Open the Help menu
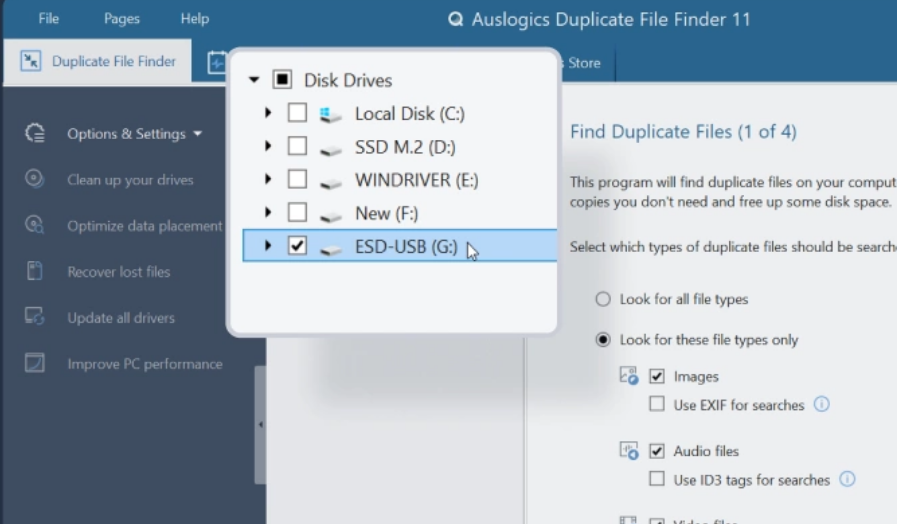 pos(195,18)
